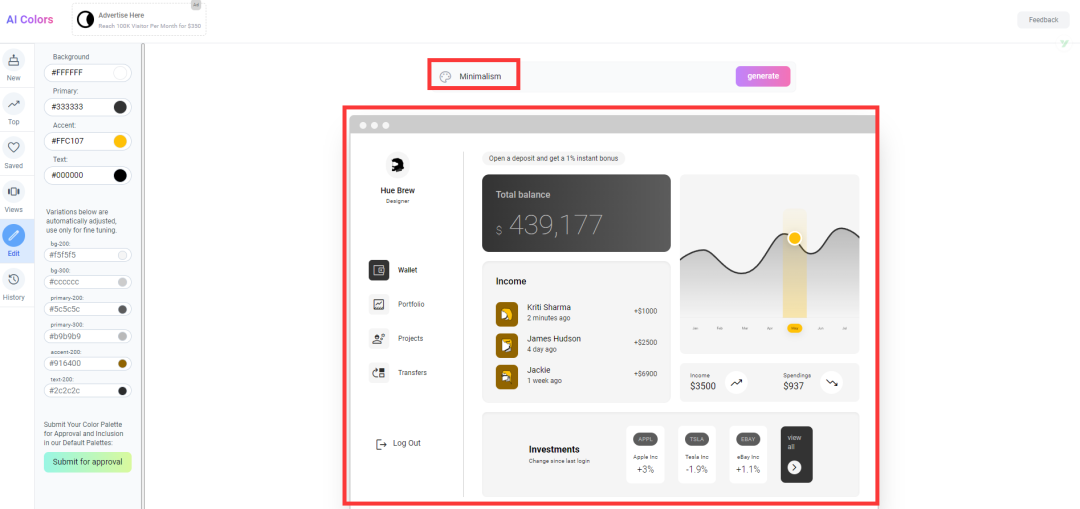Open the New palette sidebar icon
The height and width of the screenshot is (509, 1080).
pos(14,60)
